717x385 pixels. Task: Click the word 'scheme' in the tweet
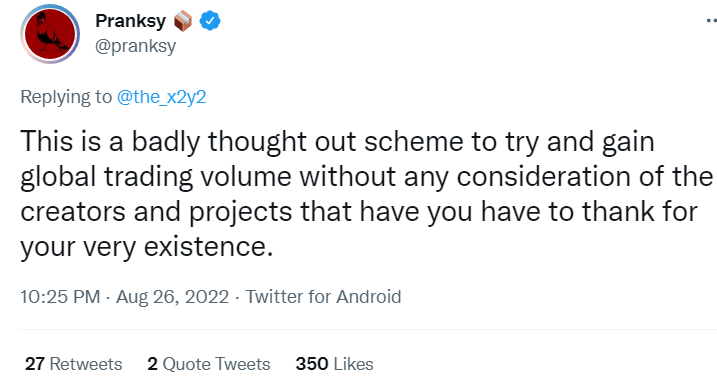(414, 141)
